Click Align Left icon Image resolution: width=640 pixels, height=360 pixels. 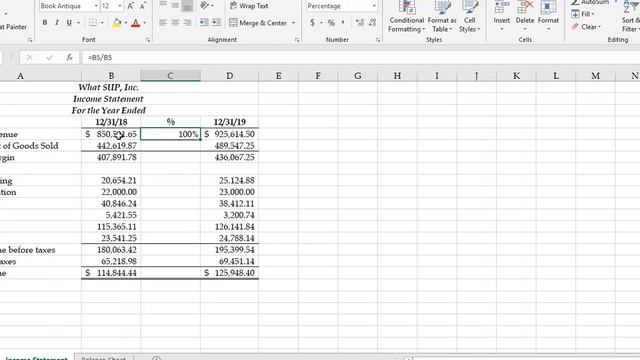click(163, 23)
